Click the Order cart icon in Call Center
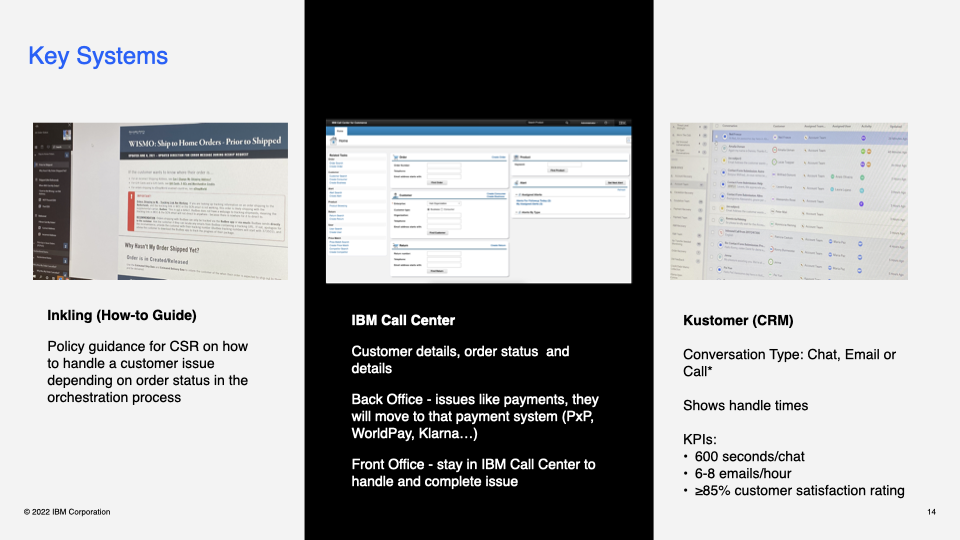960x540 pixels. click(x=396, y=157)
